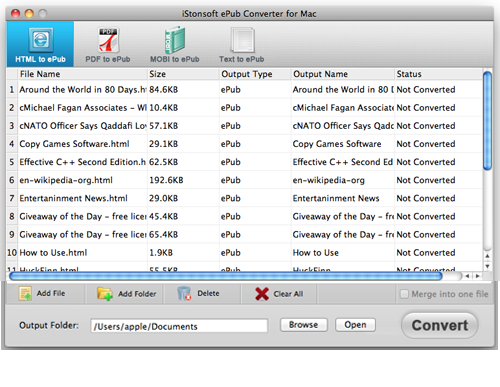Sort by Size column header
Viewport: 500px width, 387px height.
point(183,74)
